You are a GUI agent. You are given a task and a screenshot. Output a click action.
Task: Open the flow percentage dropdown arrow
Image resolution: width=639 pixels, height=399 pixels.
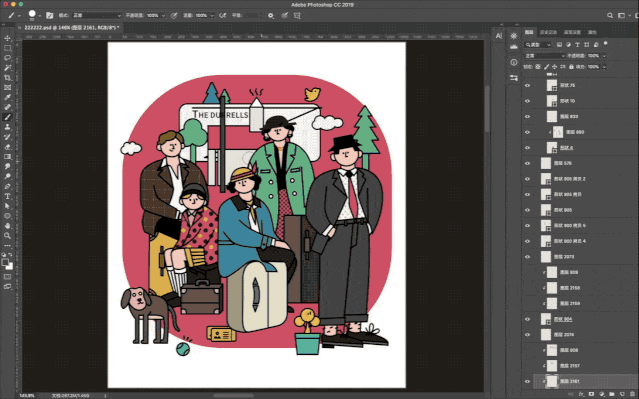(212, 15)
